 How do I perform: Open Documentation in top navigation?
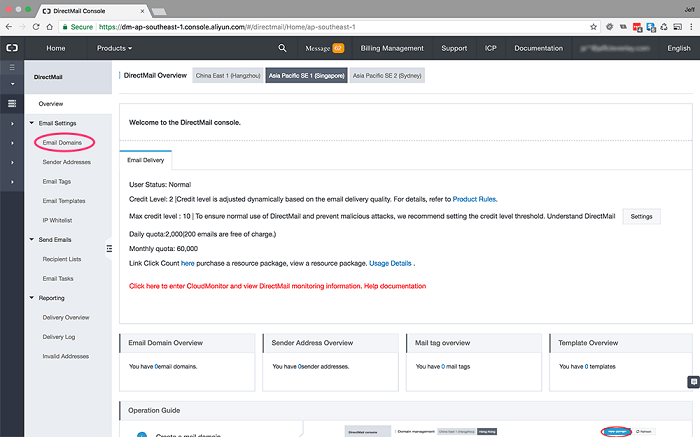(x=538, y=48)
